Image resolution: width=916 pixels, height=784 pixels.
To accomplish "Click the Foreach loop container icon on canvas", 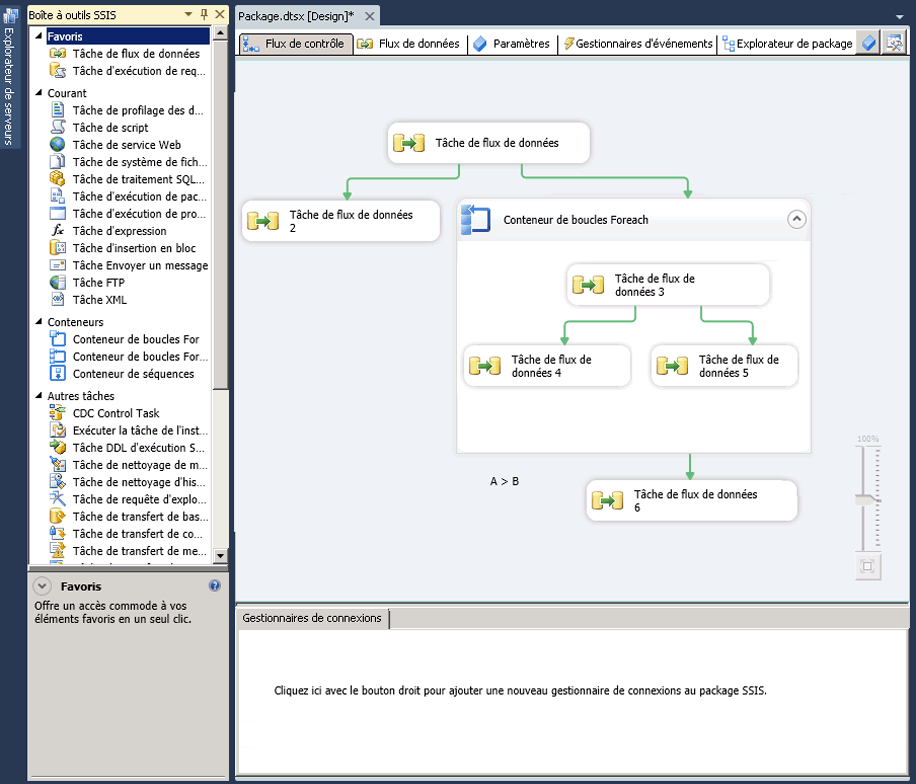I will [x=475, y=220].
